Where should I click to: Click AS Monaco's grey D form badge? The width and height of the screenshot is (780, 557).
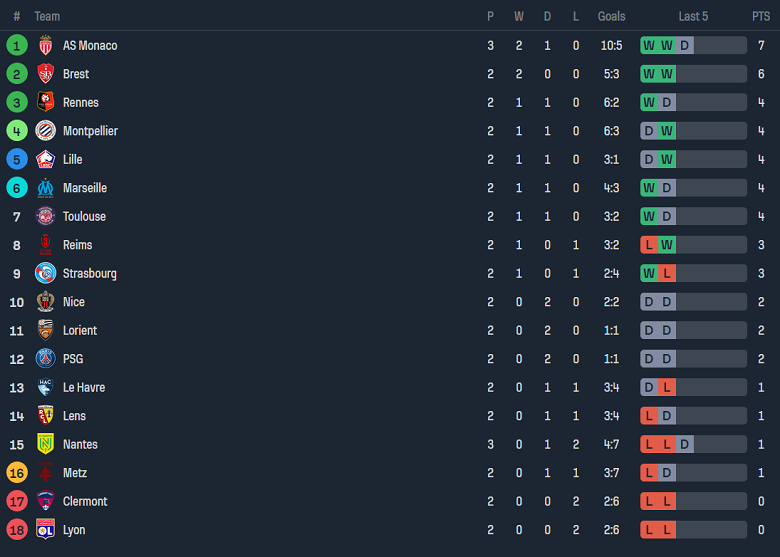tap(684, 45)
